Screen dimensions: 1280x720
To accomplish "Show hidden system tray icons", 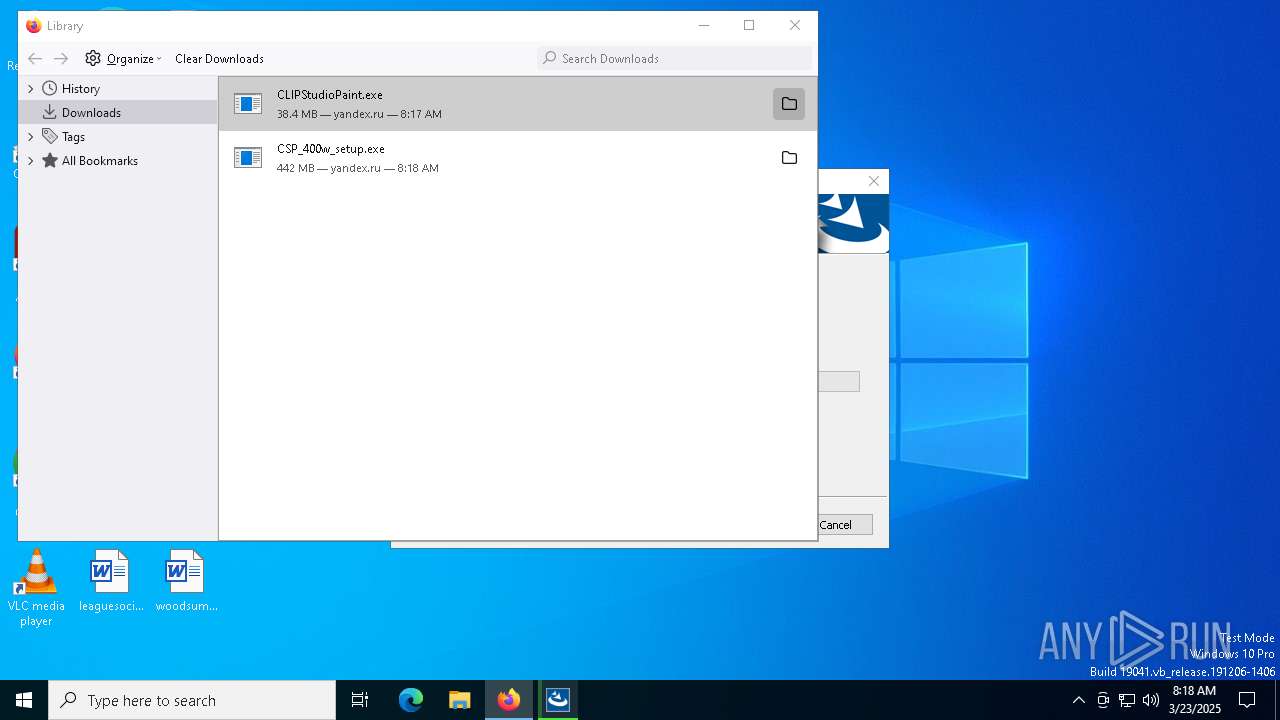I will click(x=1078, y=700).
